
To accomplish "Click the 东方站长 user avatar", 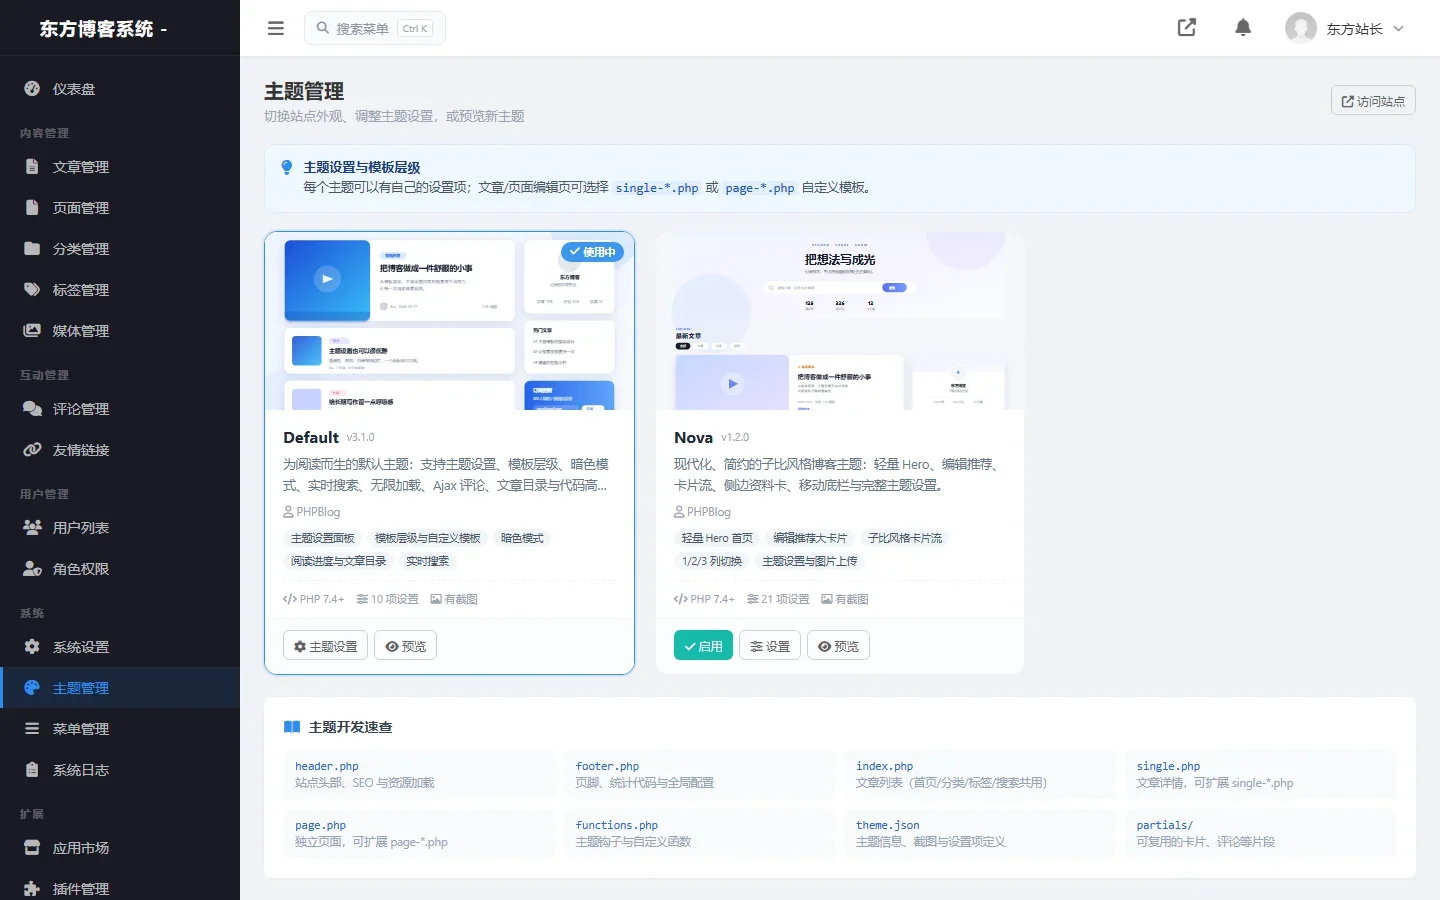I will pyautogui.click(x=1301, y=28).
